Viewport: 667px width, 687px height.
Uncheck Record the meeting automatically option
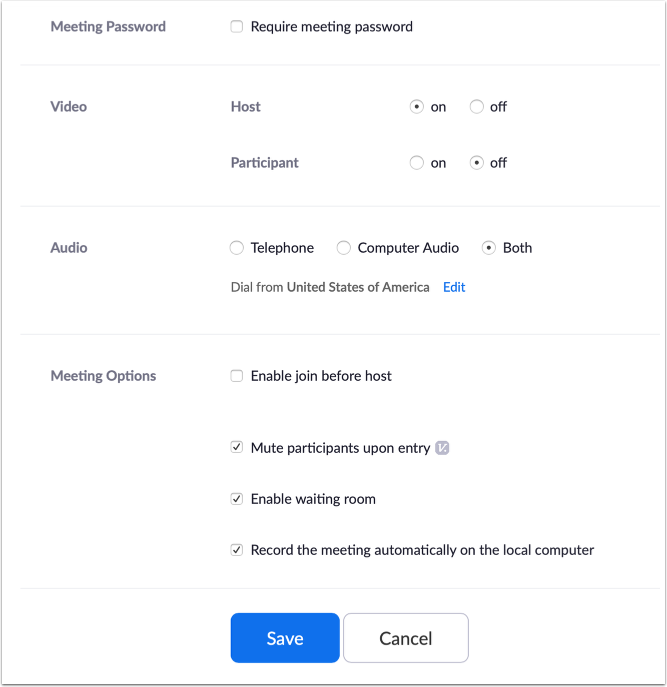237,550
